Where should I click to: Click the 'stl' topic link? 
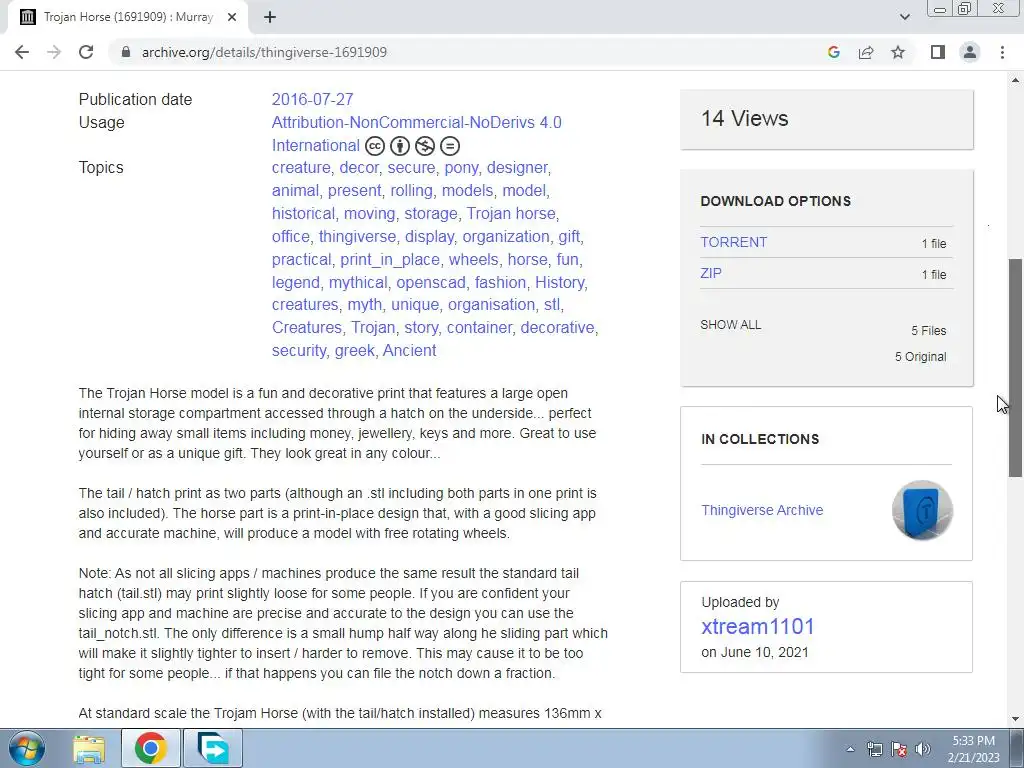(x=552, y=304)
